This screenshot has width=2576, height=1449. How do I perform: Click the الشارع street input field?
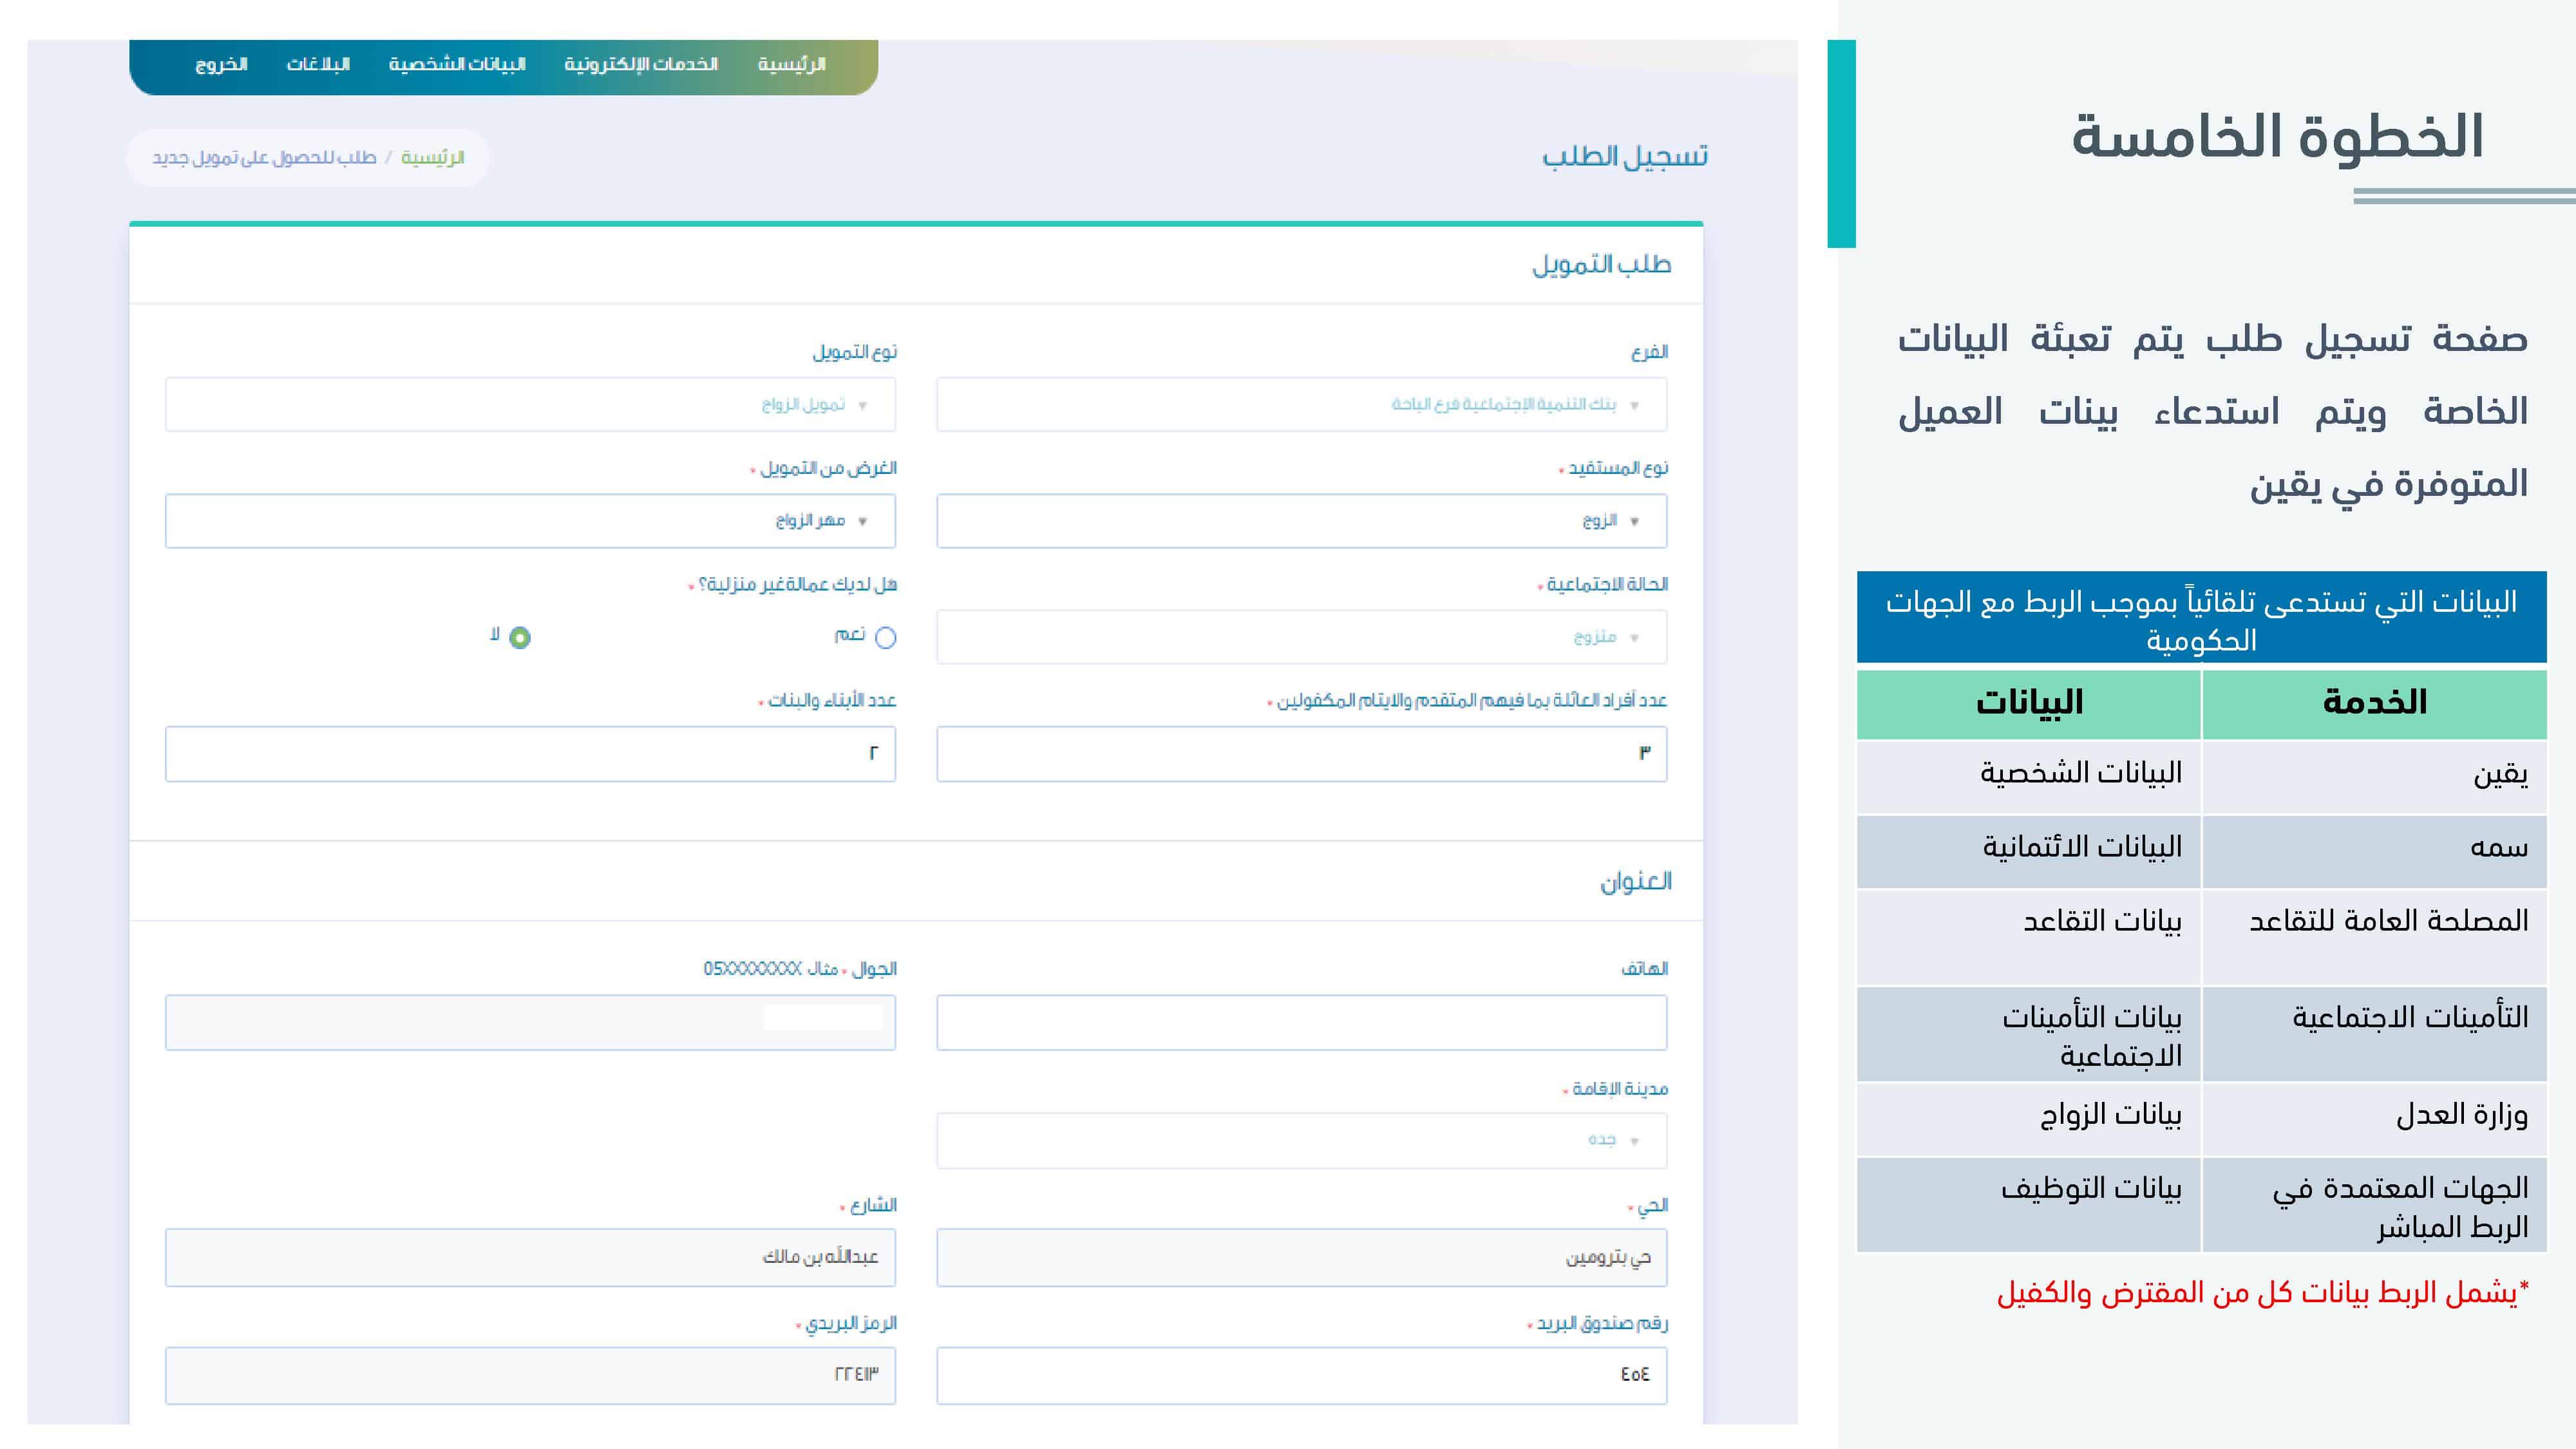pyautogui.click(x=530, y=1257)
